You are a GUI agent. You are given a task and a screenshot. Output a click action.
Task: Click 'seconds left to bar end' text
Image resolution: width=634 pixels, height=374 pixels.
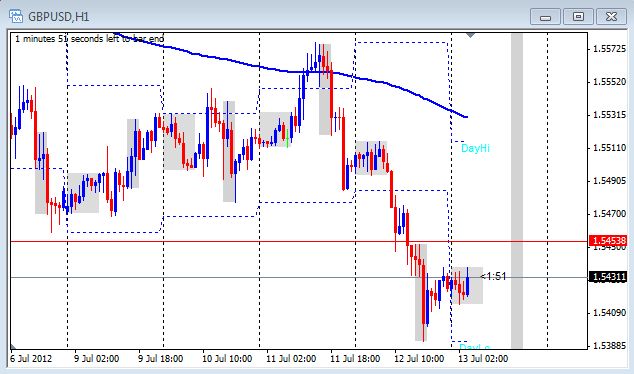(x=117, y=39)
